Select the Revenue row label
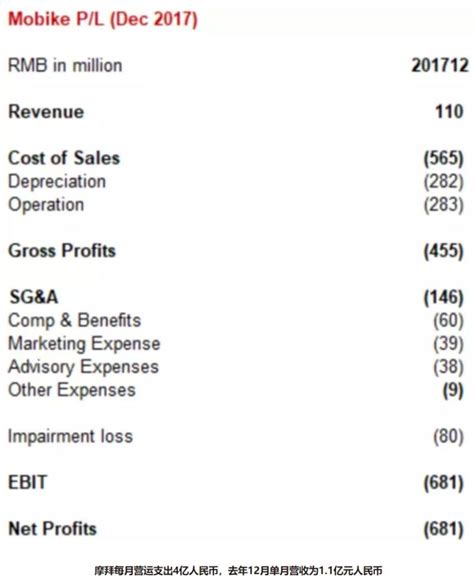Image resolution: width=474 pixels, height=578 pixels. (x=46, y=112)
